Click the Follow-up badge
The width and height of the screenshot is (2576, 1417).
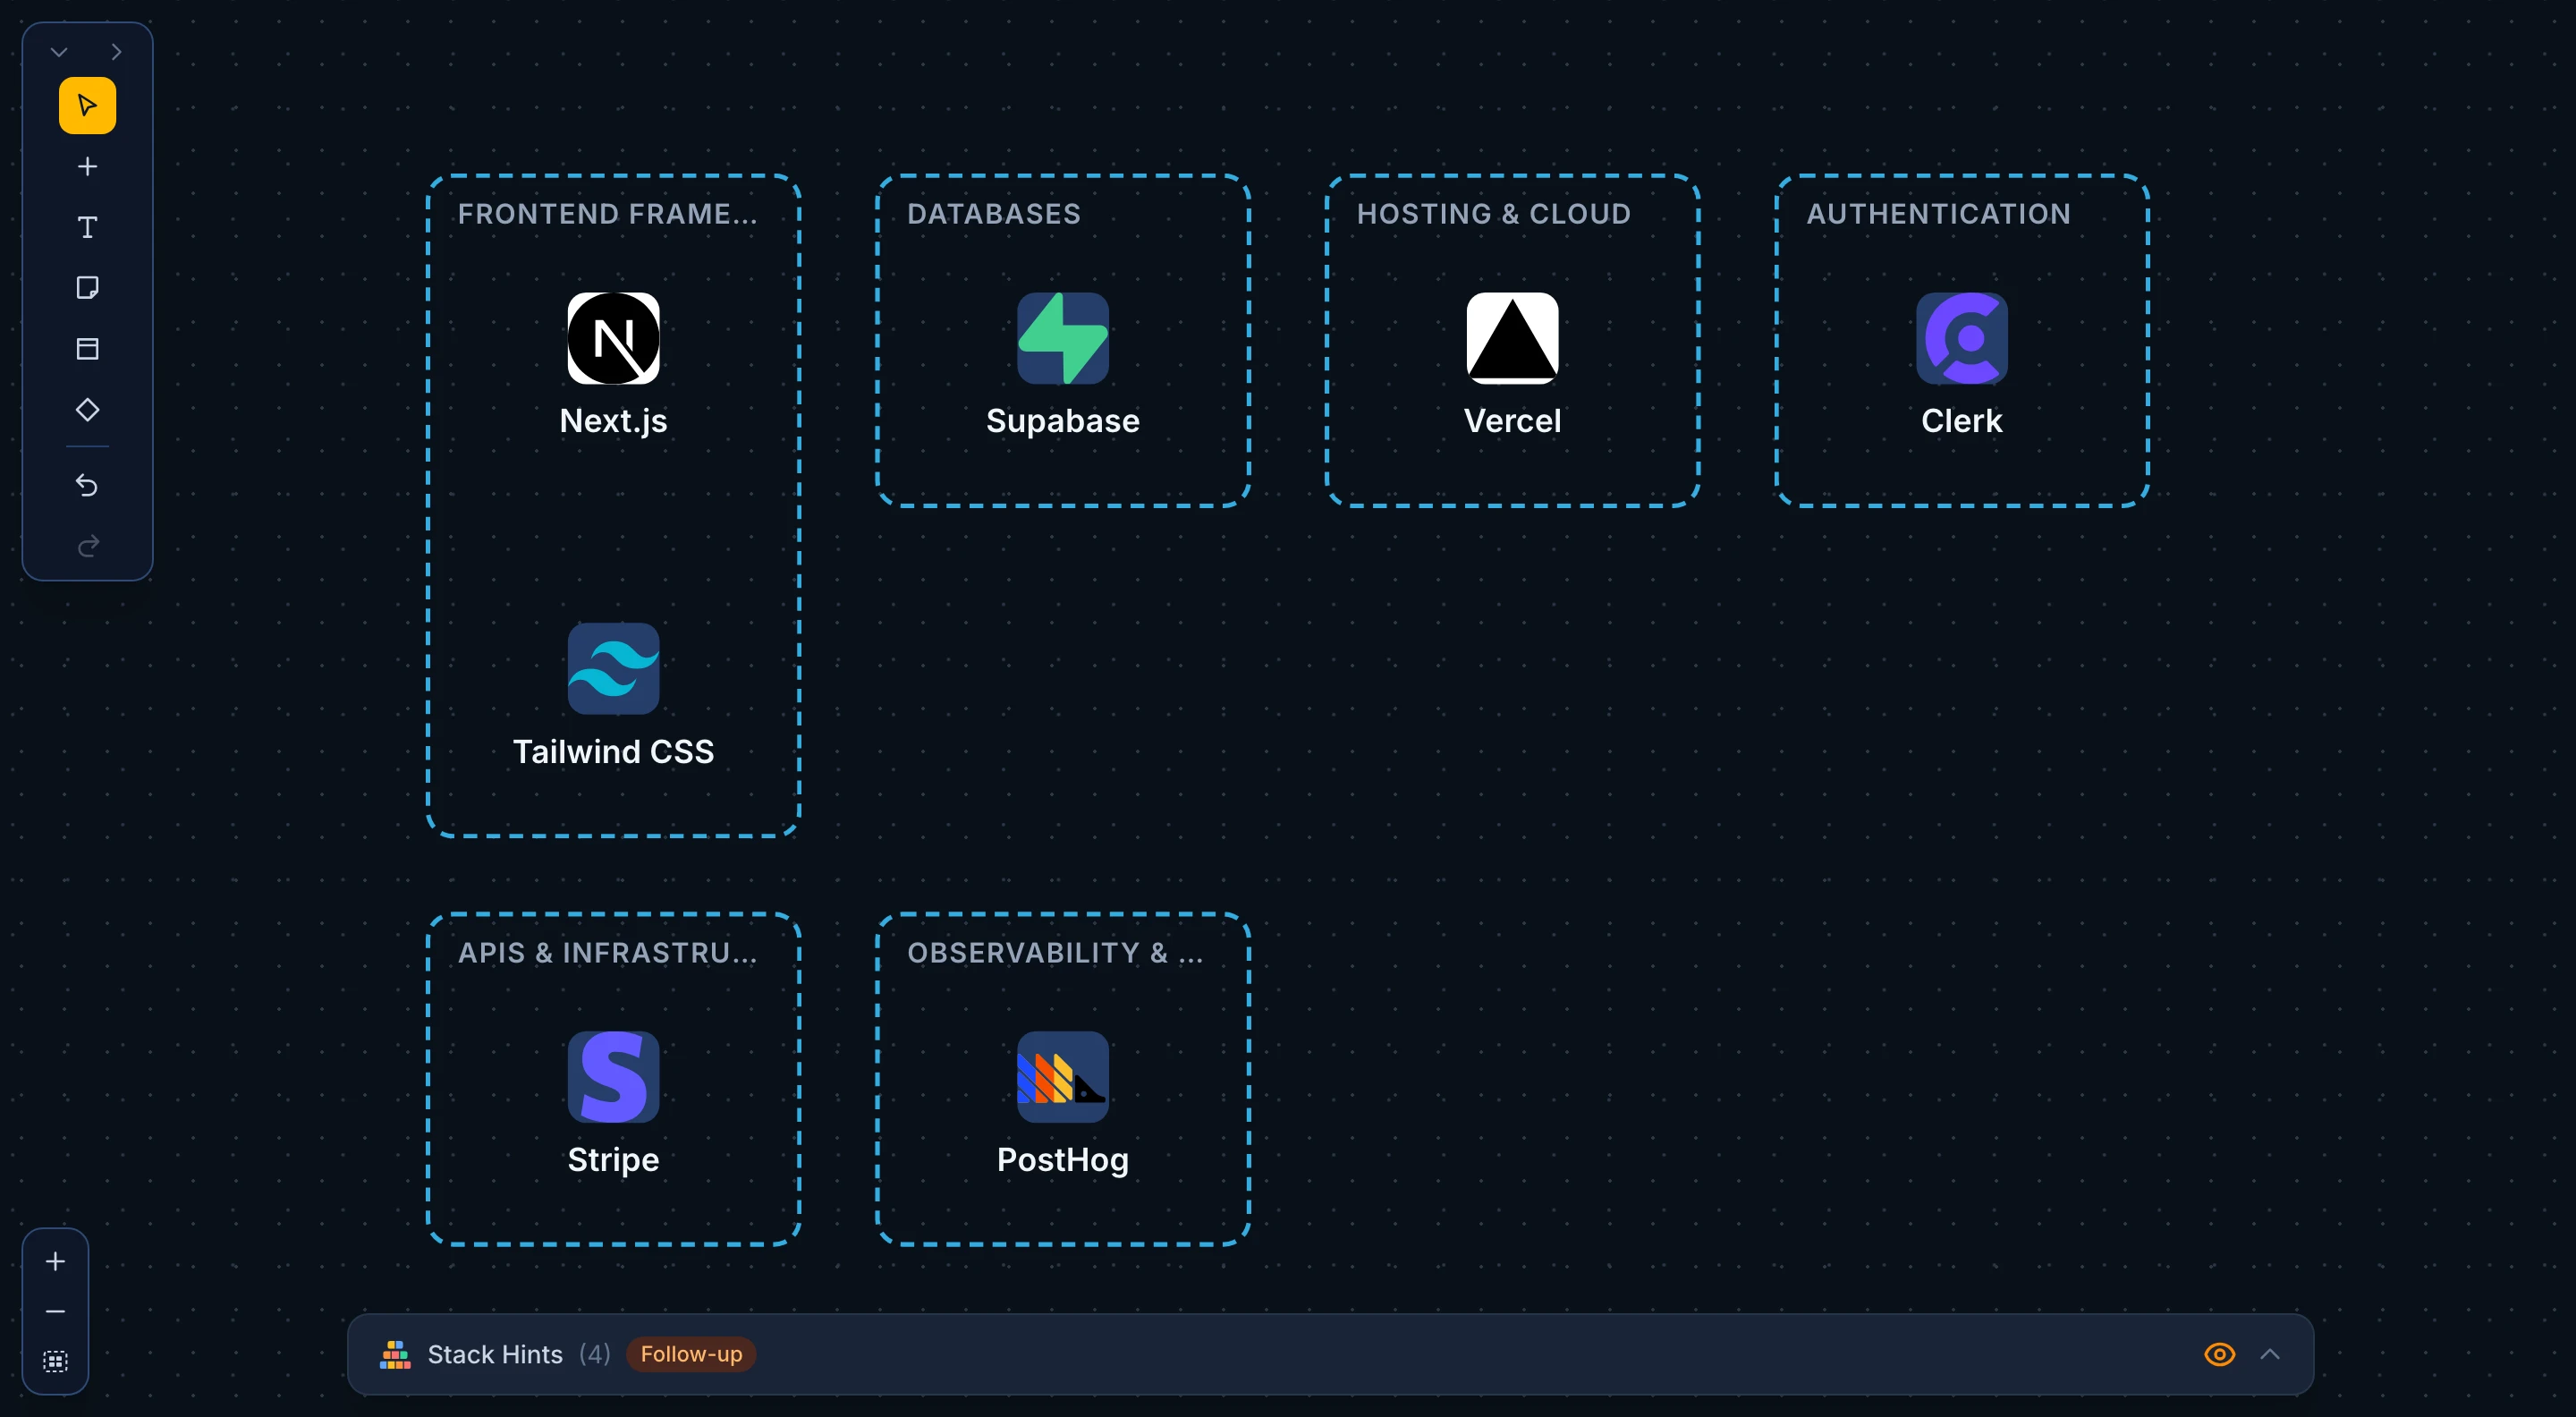click(x=691, y=1355)
